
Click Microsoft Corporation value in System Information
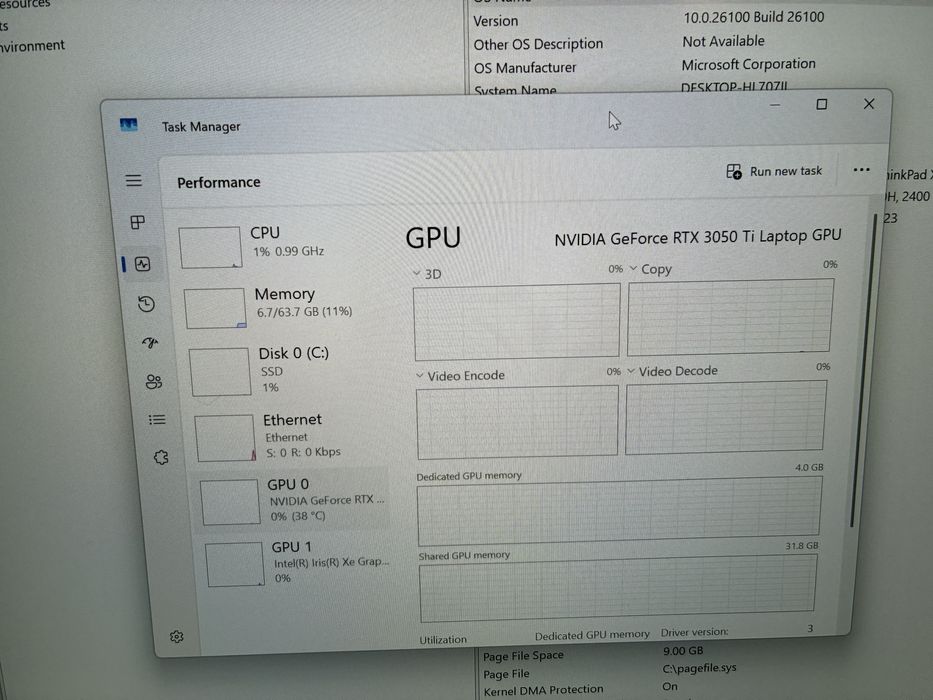(748, 64)
